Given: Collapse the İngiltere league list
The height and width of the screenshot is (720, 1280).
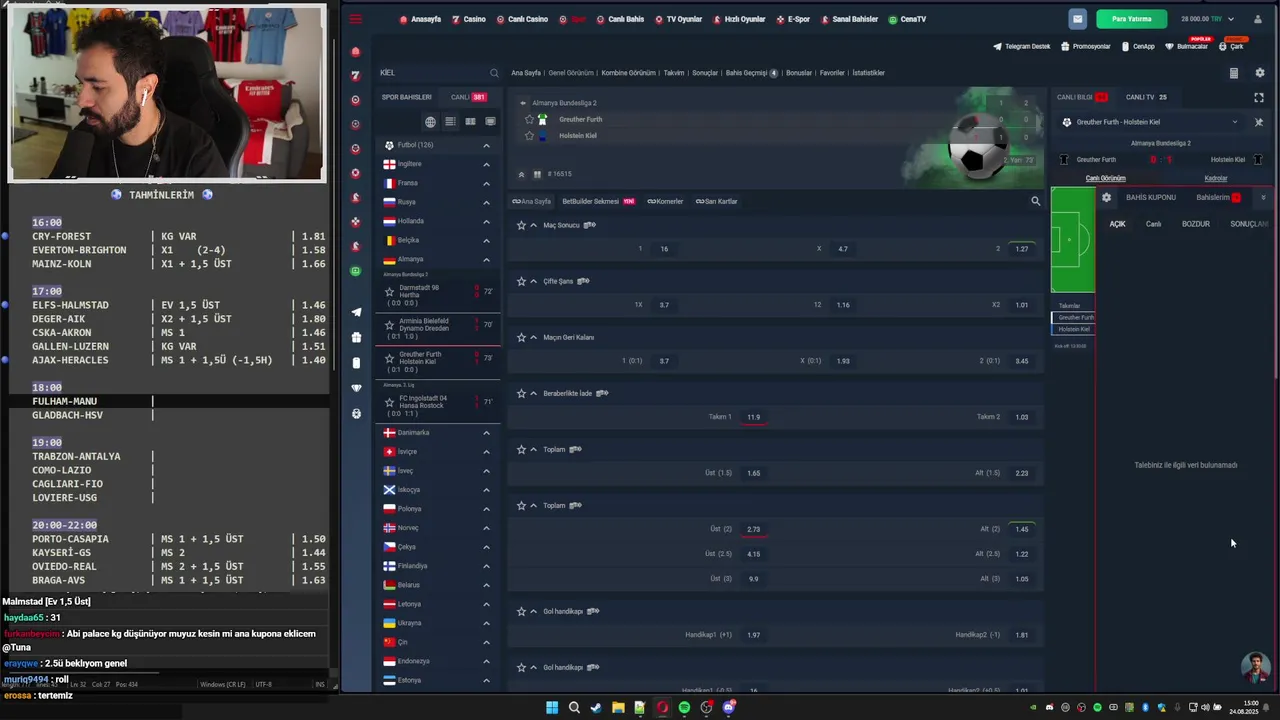Looking at the screenshot, I should (x=486, y=164).
